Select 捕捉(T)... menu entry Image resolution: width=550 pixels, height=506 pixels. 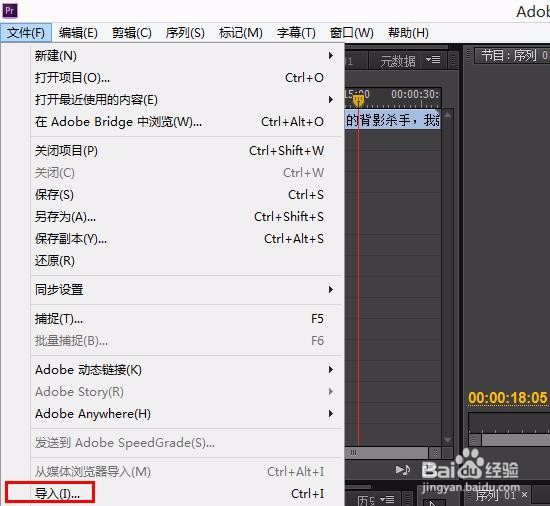point(186,319)
